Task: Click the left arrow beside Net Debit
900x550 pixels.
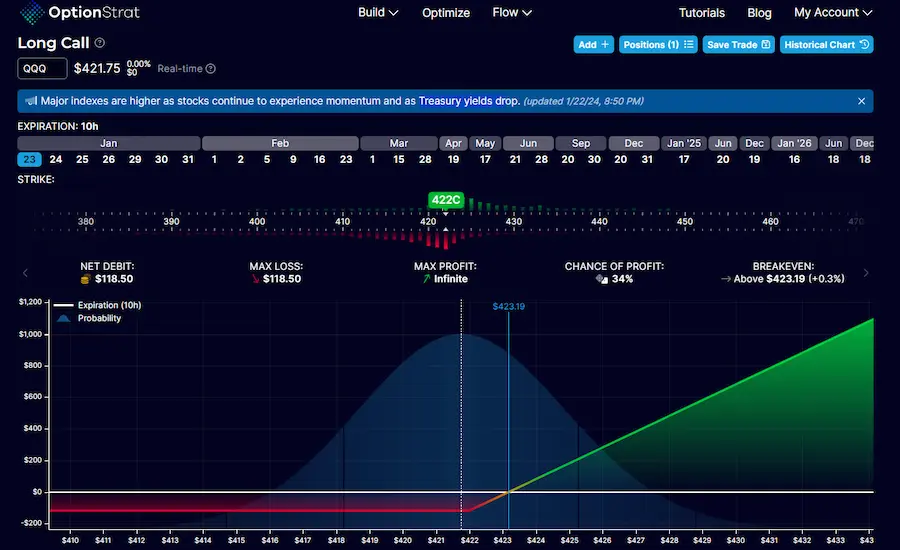Action: tap(26, 273)
